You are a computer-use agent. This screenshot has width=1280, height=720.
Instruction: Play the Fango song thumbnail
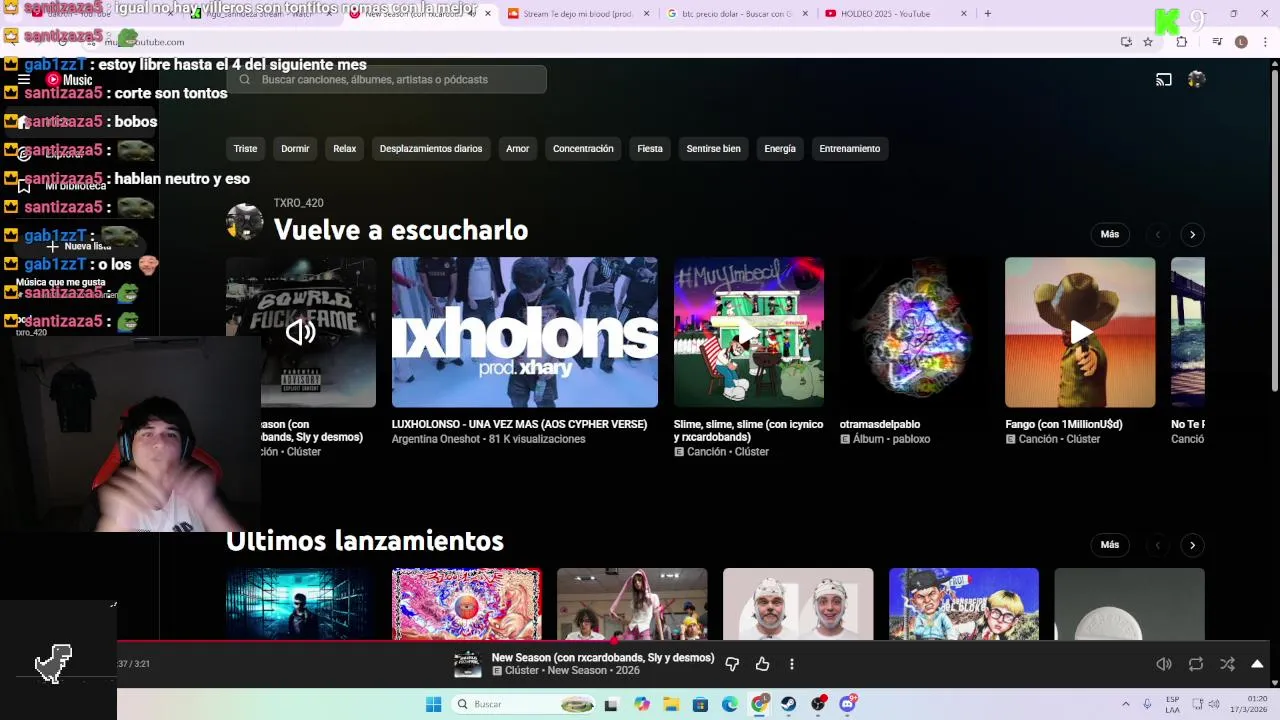tap(1080, 332)
